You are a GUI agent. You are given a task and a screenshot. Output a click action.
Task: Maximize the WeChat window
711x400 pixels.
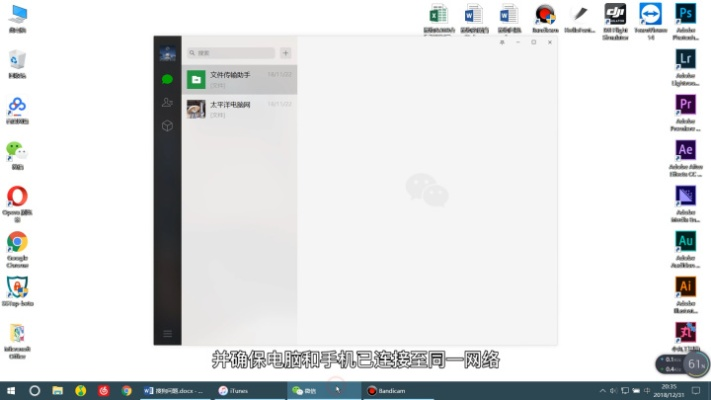point(534,42)
